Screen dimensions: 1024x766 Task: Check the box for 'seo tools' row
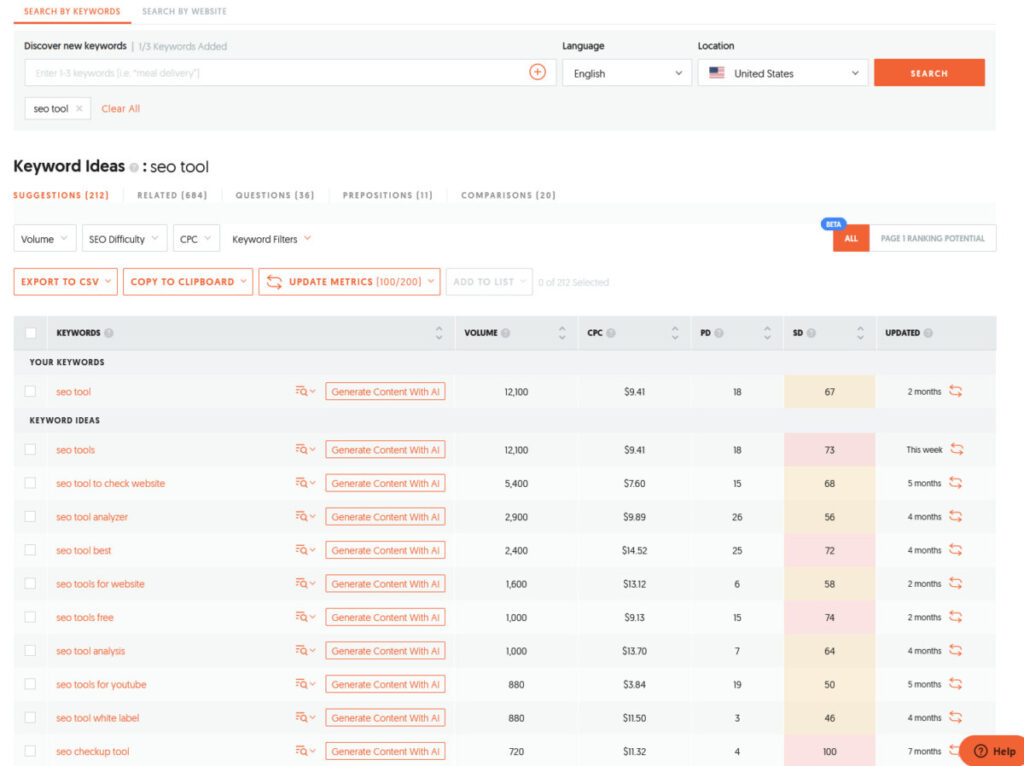pos(30,449)
